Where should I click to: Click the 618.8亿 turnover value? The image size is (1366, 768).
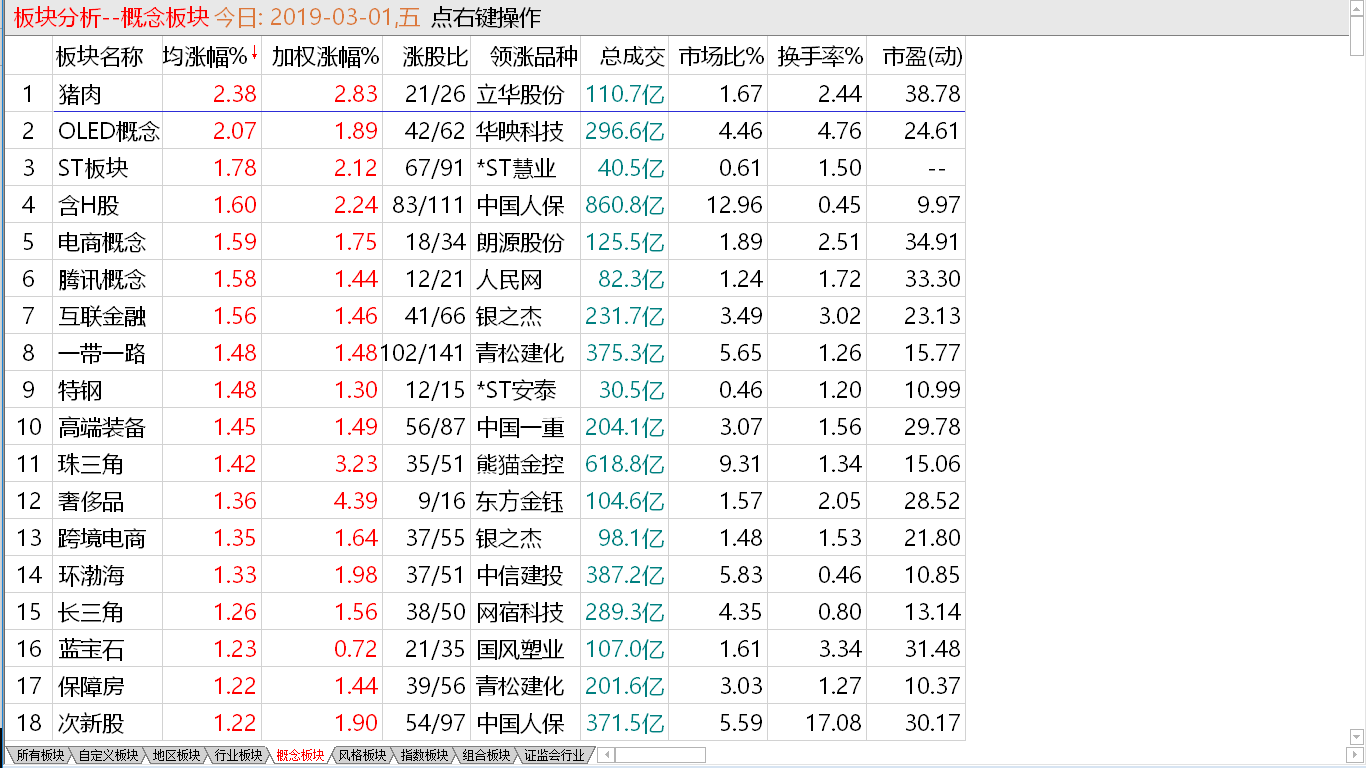(626, 464)
